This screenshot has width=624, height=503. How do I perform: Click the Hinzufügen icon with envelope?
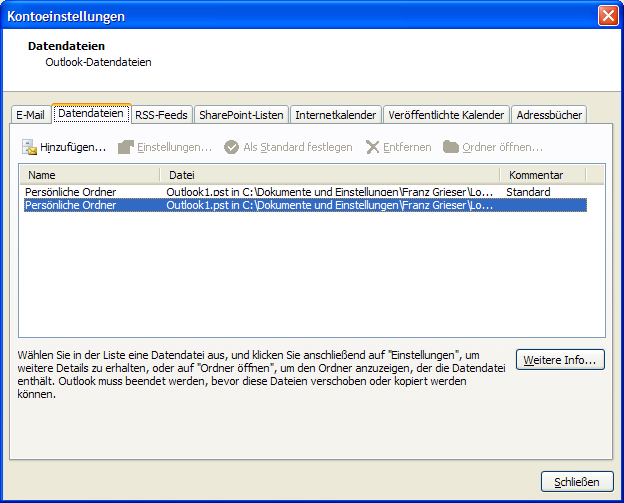29,147
